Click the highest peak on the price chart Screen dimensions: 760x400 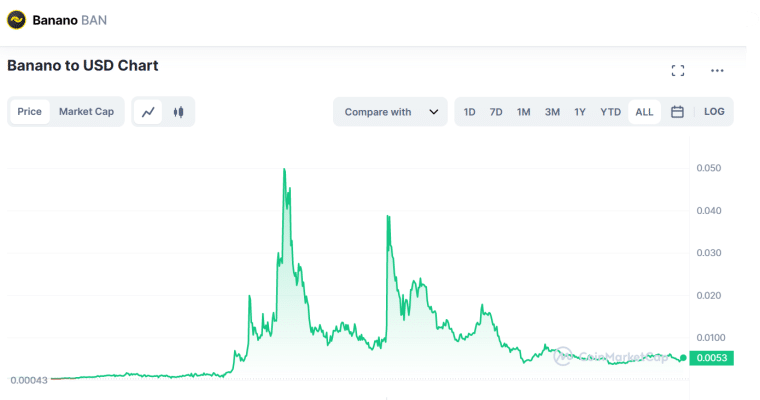tap(285, 170)
